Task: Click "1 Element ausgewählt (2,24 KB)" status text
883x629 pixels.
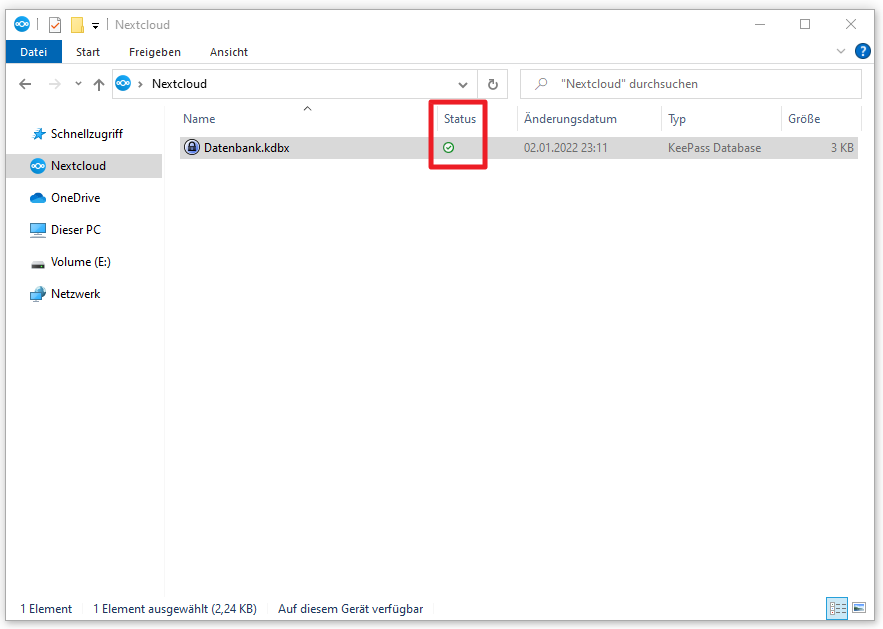Action: pos(175,609)
